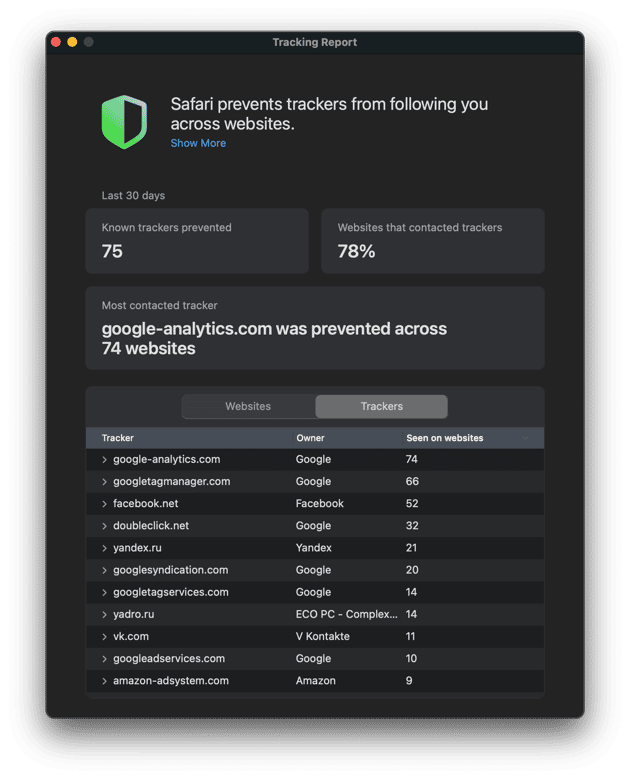630x779 pixels.
Task: Click the yellow minimize window button
Action: point(72,42)
